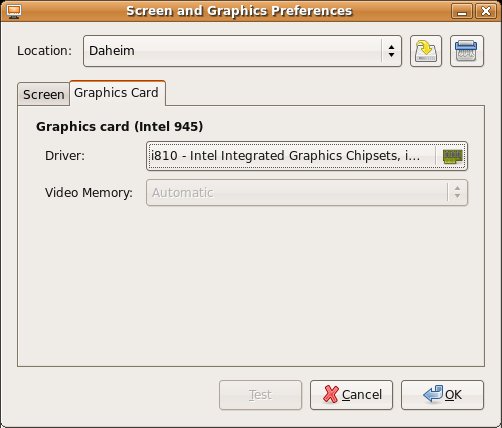502x428 pixels.
Task: Click the Test button
Action: pyautogui.click(x=260, y=395)
